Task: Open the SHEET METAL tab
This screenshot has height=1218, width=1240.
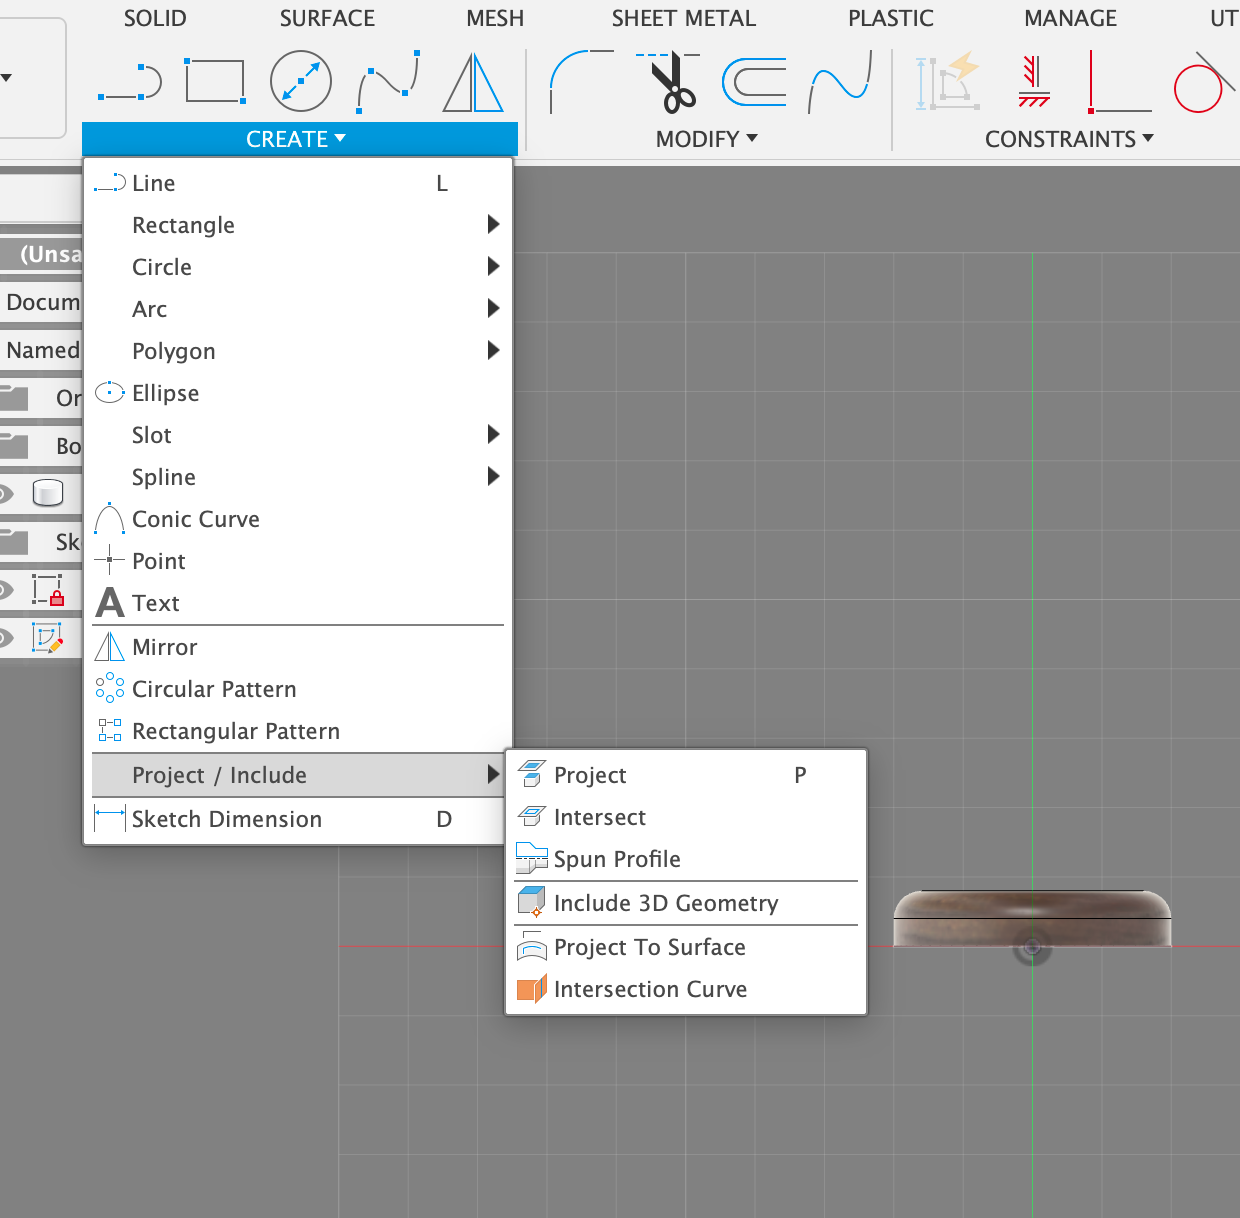Action: [x=684, y=18]
